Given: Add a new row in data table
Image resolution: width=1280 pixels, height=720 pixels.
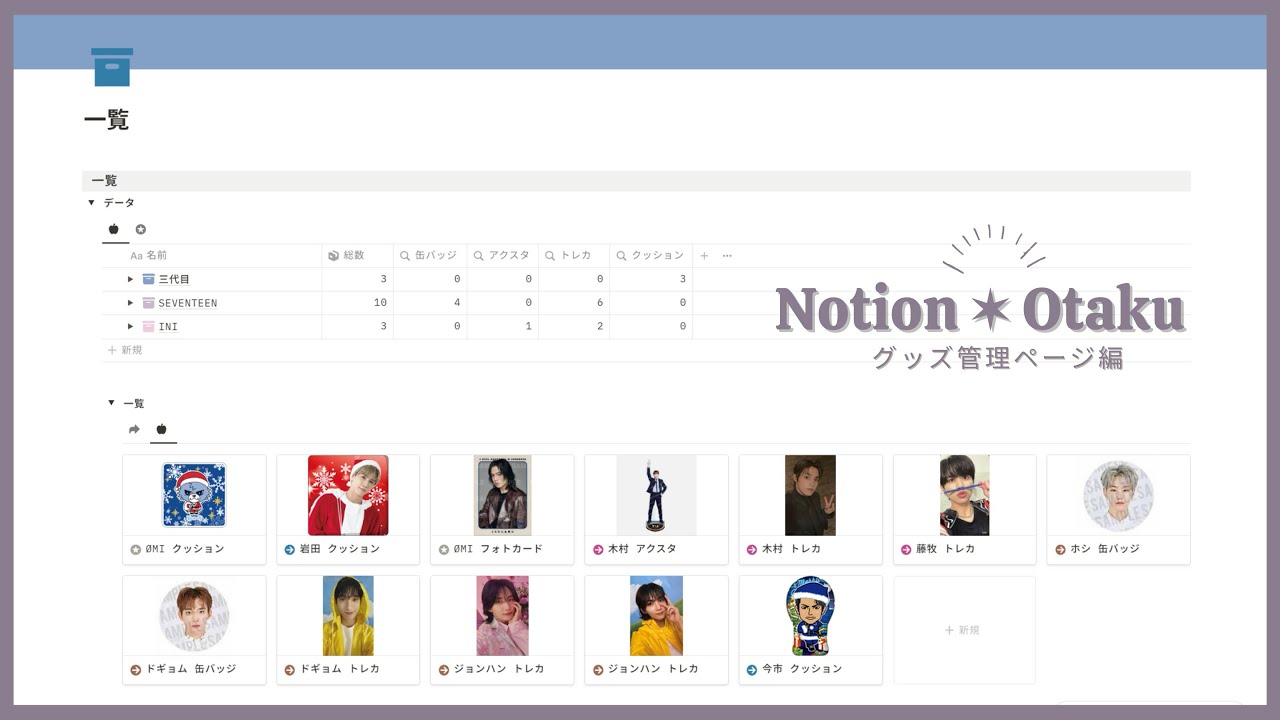Looking at the screenshot, I should (125, 350).
